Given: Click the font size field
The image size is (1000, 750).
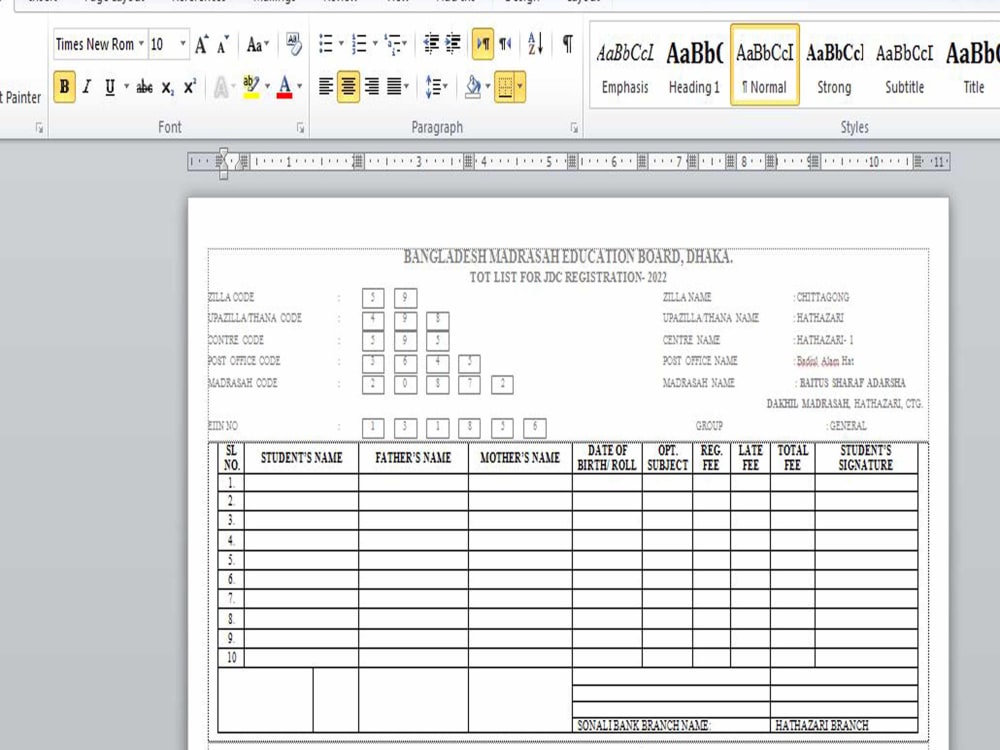Looking at the screenshot, I should tap(163, 44).
